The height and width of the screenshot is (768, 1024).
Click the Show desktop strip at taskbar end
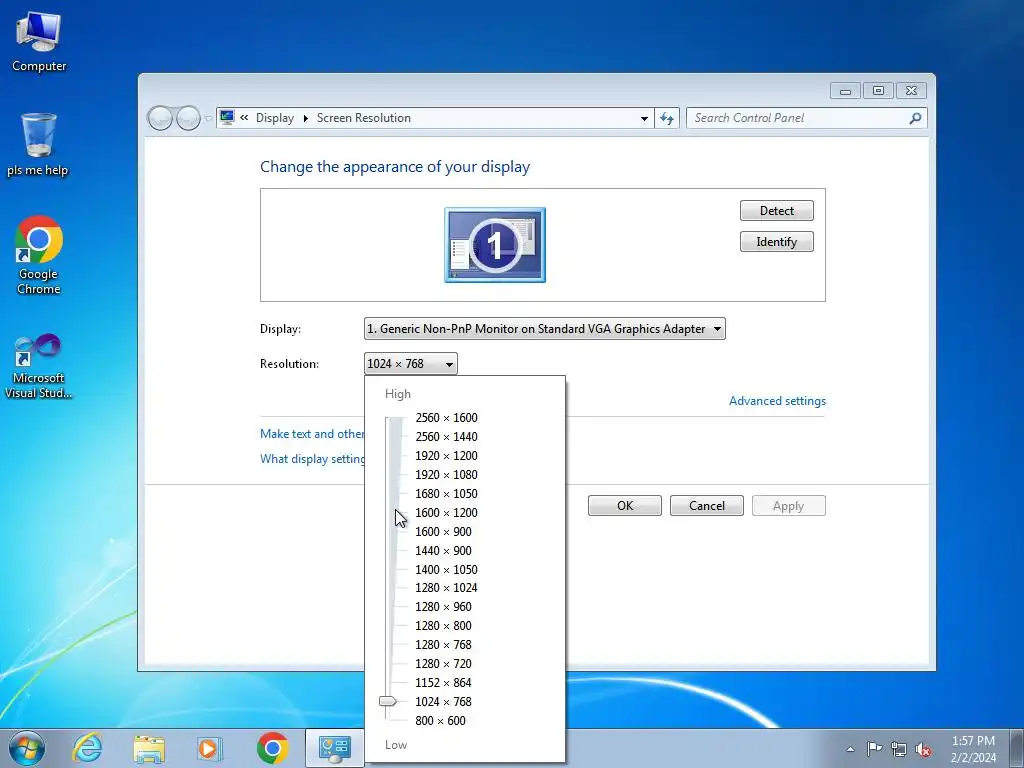point(1017,748)
